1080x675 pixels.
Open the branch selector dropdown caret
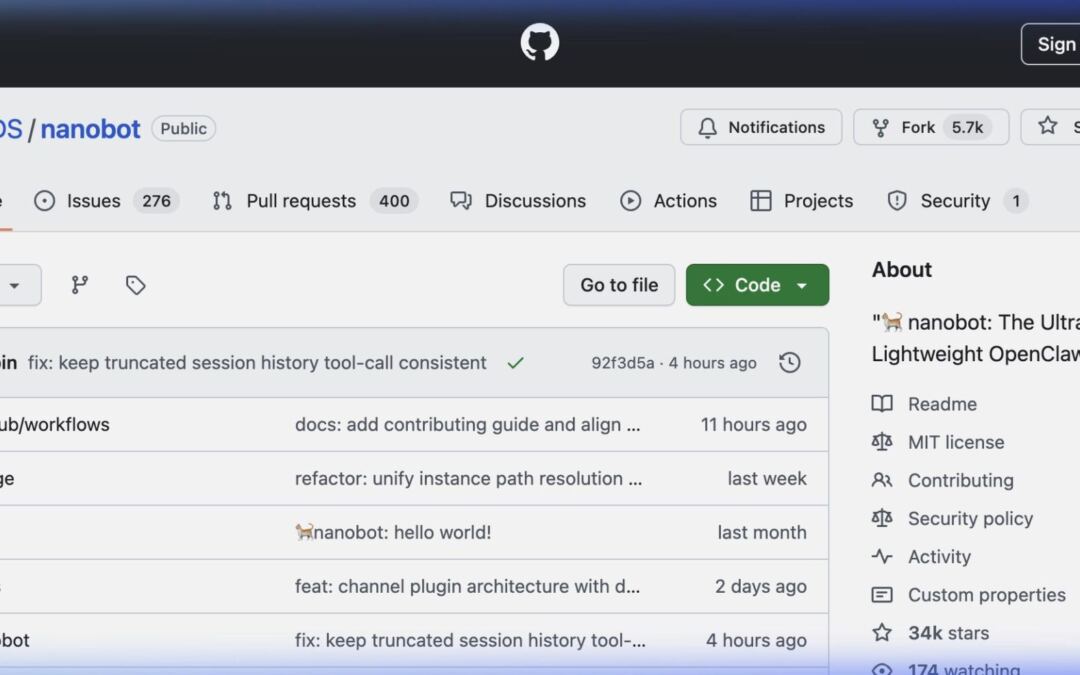[15, 285]
